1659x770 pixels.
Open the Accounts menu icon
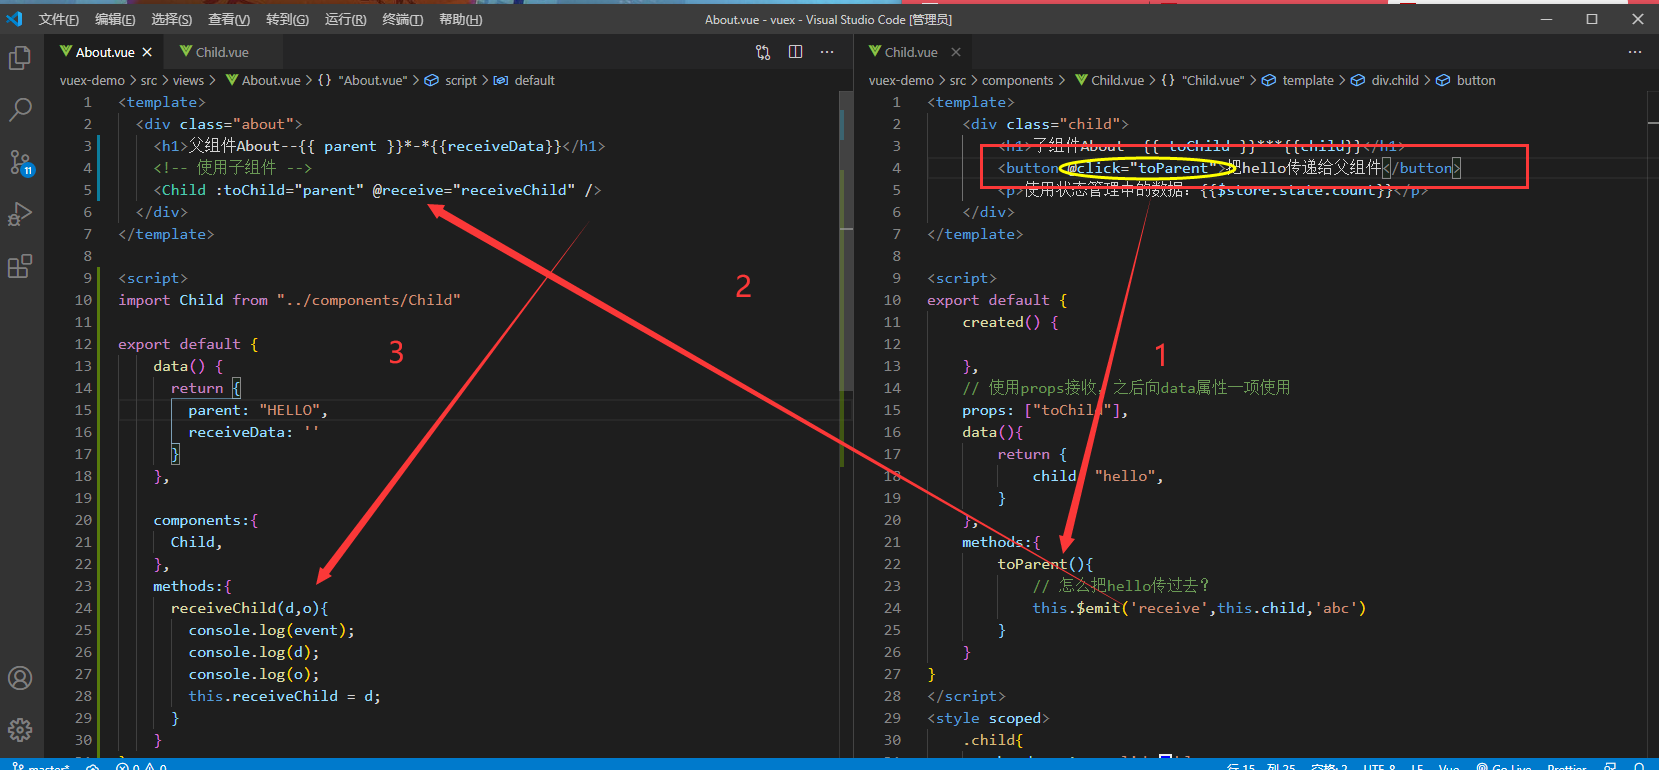(20, 678)
